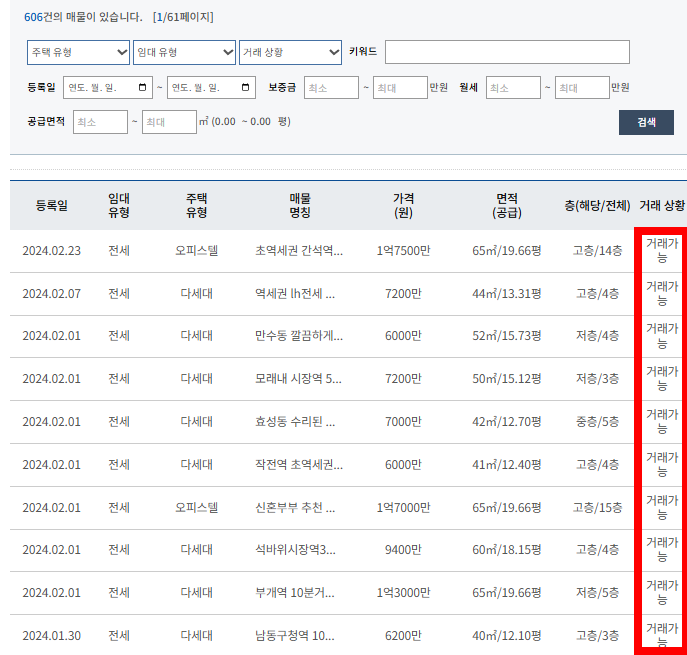This screenshot has height=655, width=687.
Task: Click the date 2024.02.07
Action: pyautogui.click(x=52, y=294)
